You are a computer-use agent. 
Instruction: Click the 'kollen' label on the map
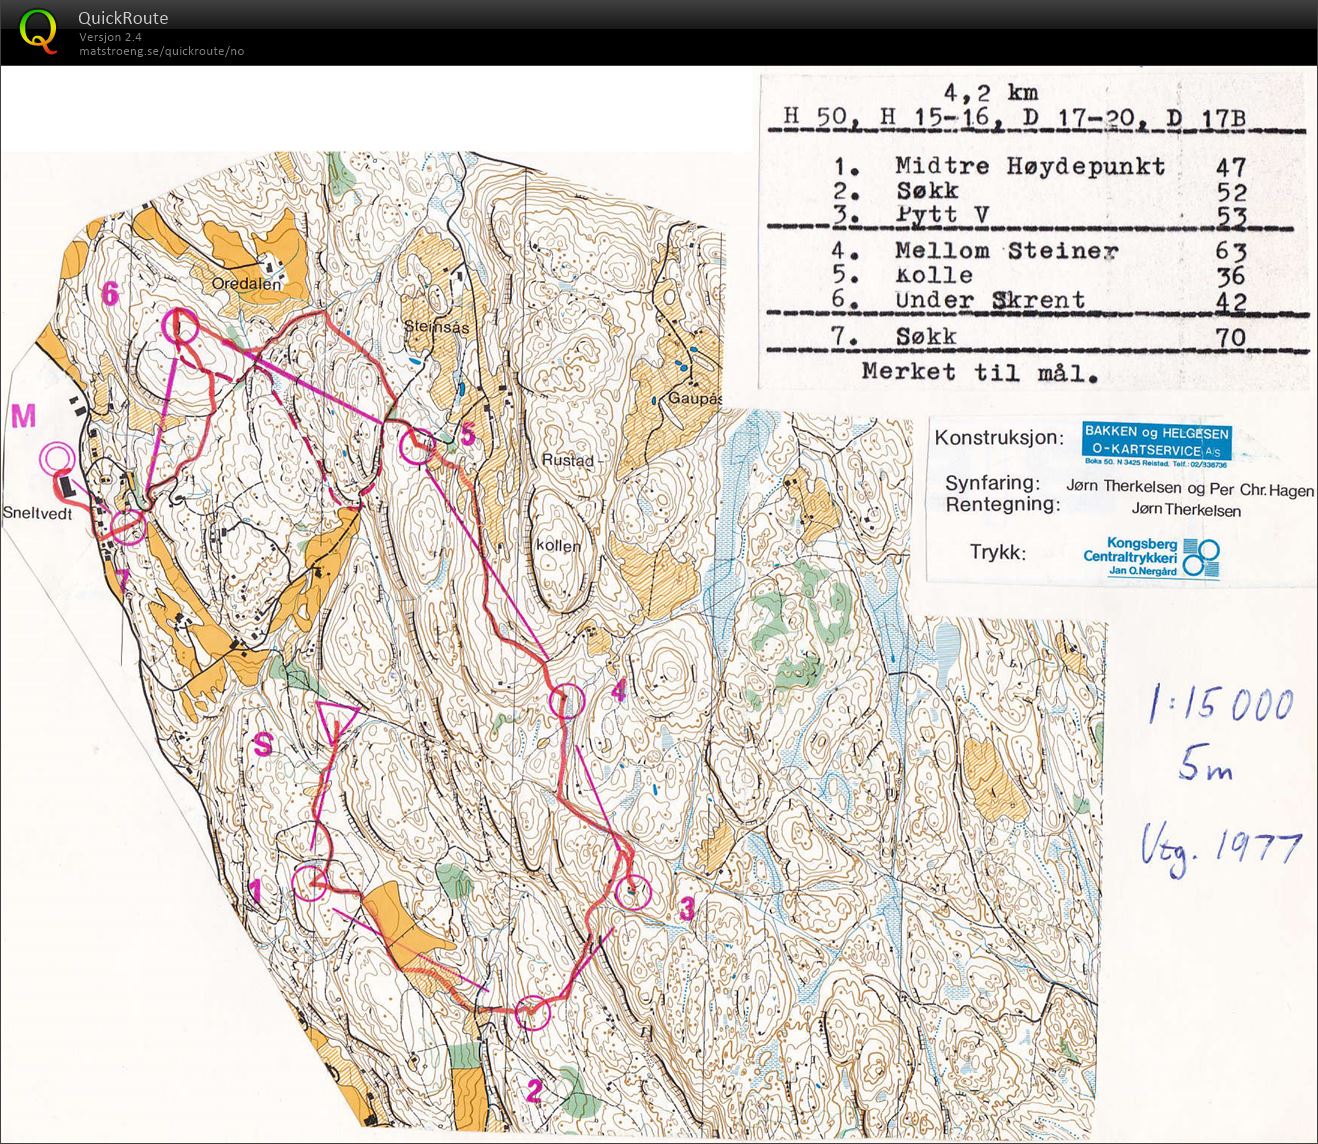557,546
